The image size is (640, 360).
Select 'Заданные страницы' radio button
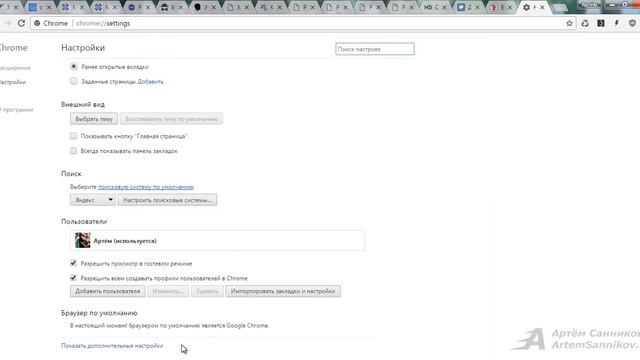click(73, 81)
